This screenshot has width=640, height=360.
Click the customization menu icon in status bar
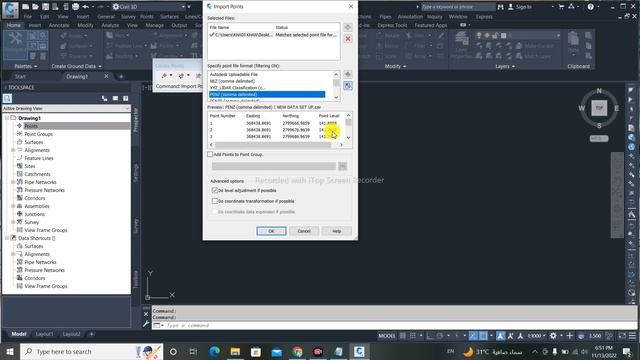click(x=632, y=336)
